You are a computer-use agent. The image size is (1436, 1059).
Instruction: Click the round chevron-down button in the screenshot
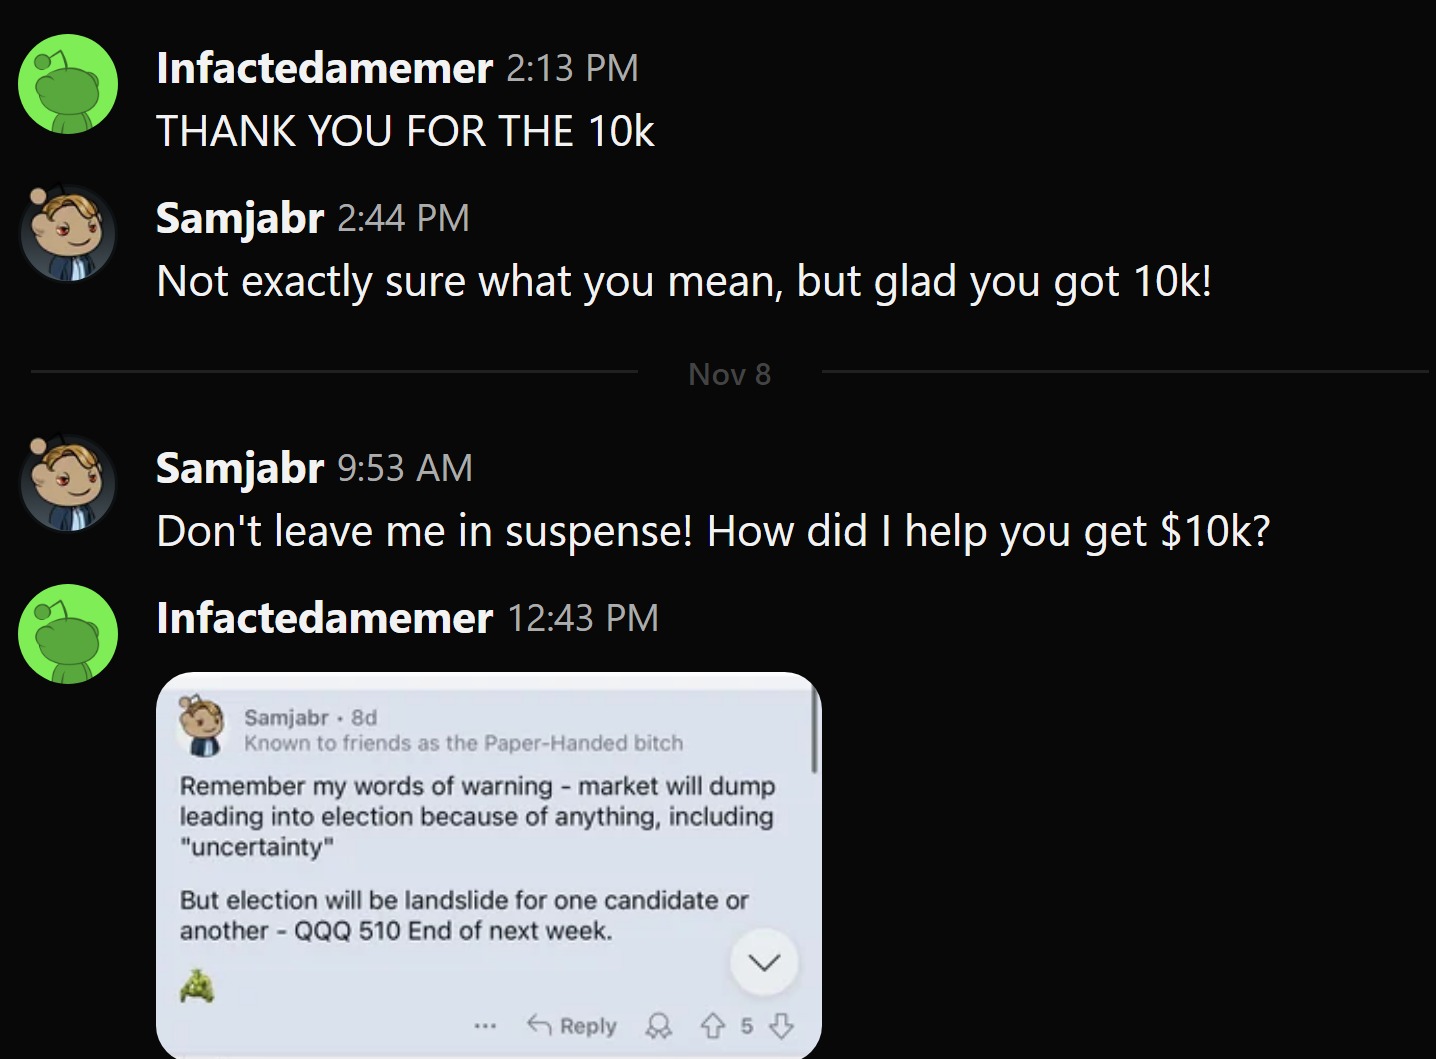[x=764, y=962]
